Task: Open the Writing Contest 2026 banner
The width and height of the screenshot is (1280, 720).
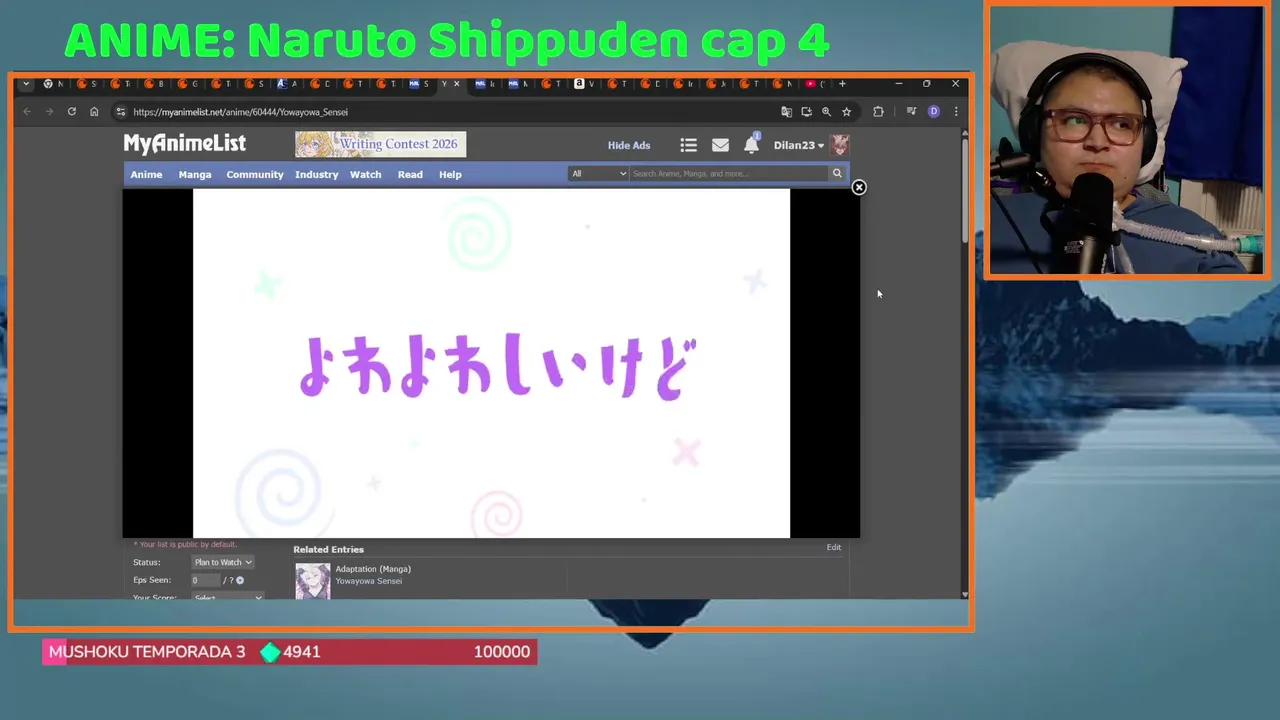Action: (x=380, y=144)
